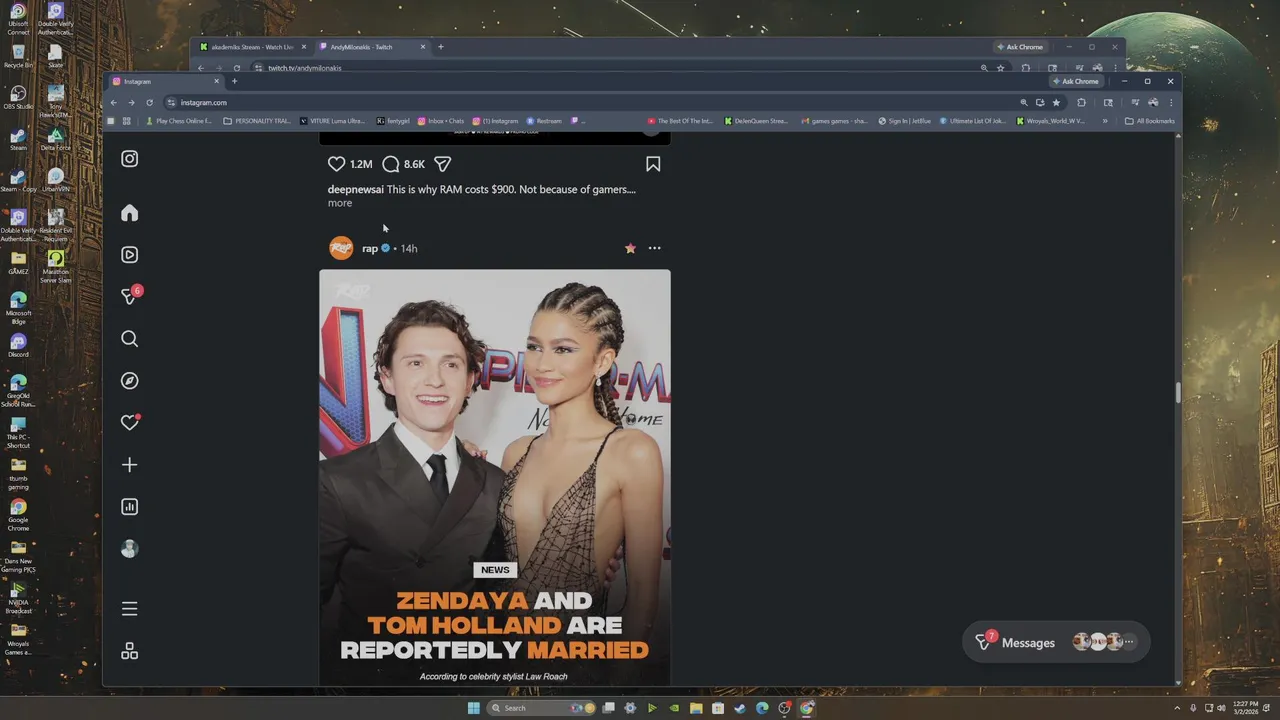Open DeJenQueen Stream bookmark
Viewport: 1280px width, 720px height.
757,121
